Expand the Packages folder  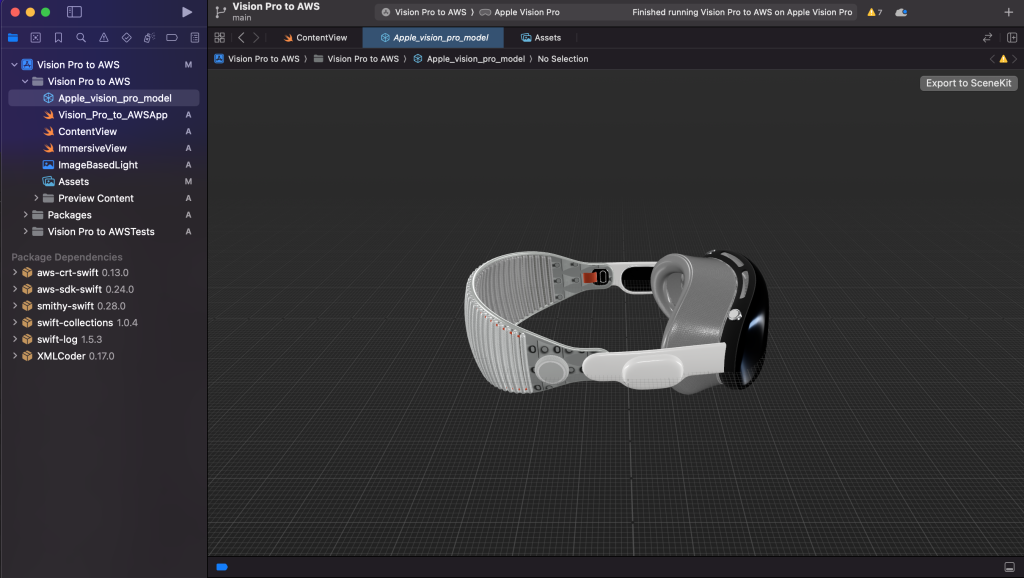[x=26, y=214]
